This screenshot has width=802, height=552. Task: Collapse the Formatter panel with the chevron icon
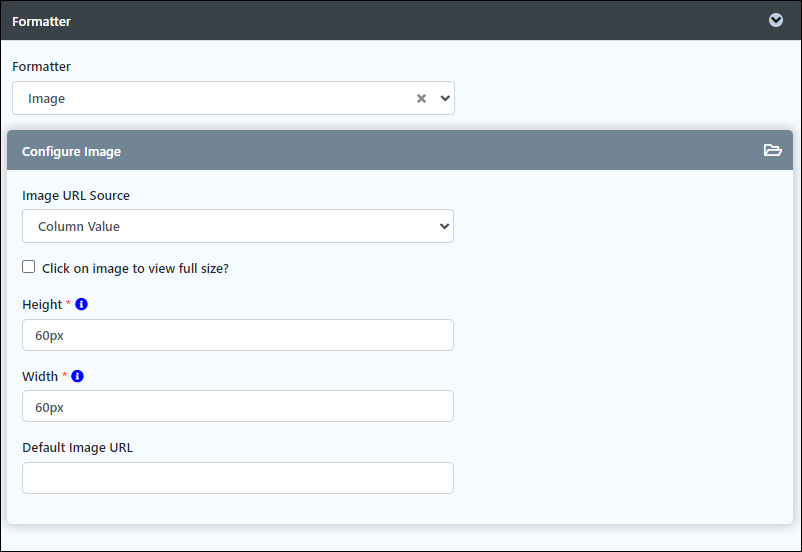(x=775, y=20)
